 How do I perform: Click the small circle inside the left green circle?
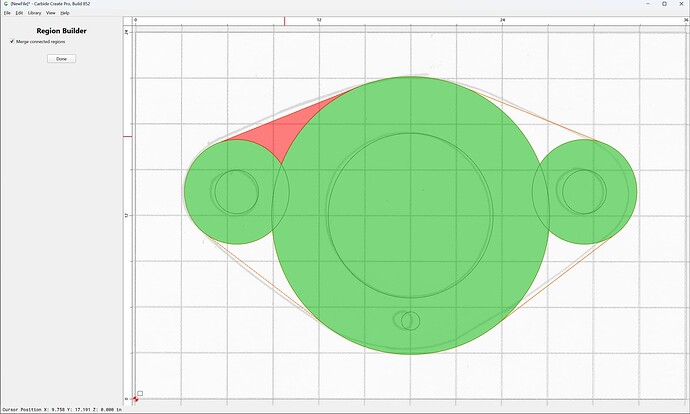(x=236, y=192)
